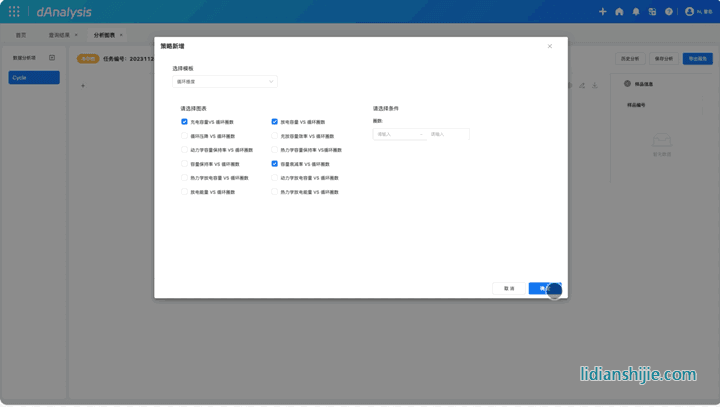
Task: Select Cycle item in left sidebar
Action: tap(34, 77)
